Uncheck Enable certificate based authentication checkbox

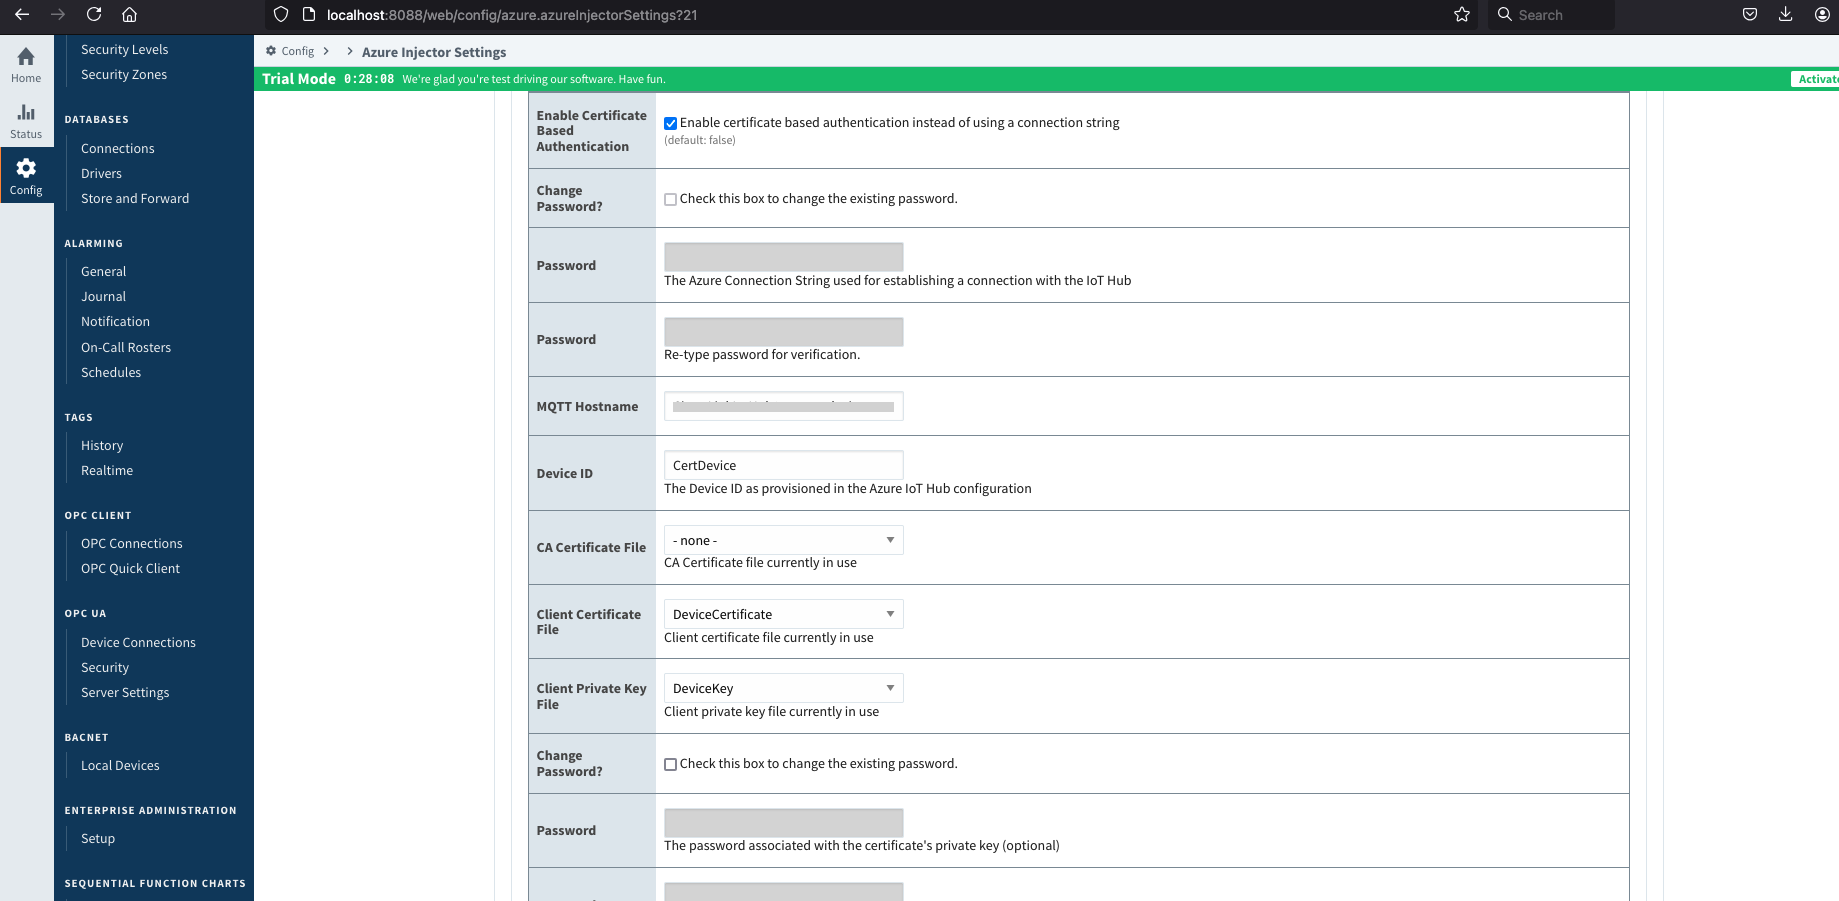point(671,123)
